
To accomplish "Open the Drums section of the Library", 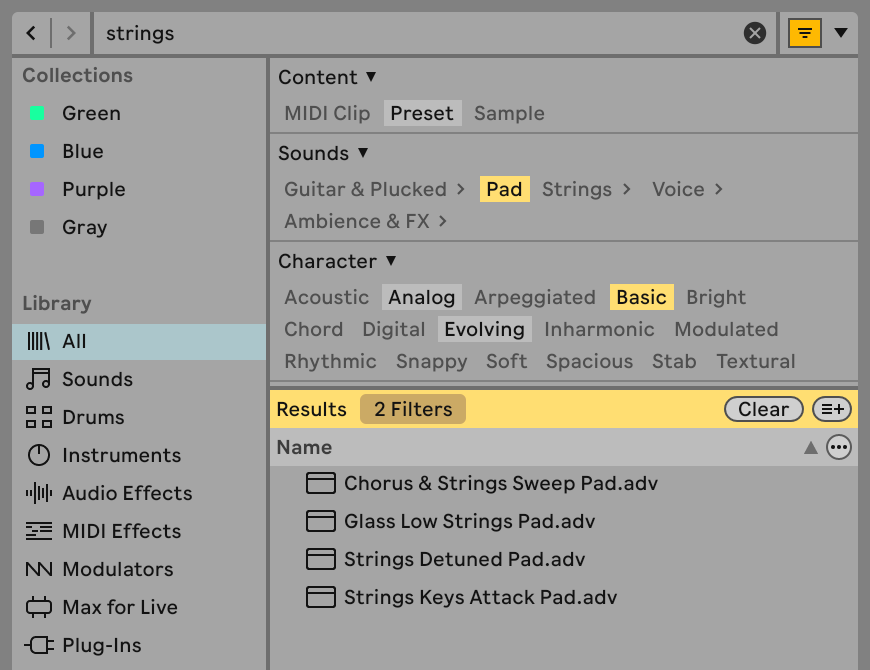I will (x=88, y=417).
